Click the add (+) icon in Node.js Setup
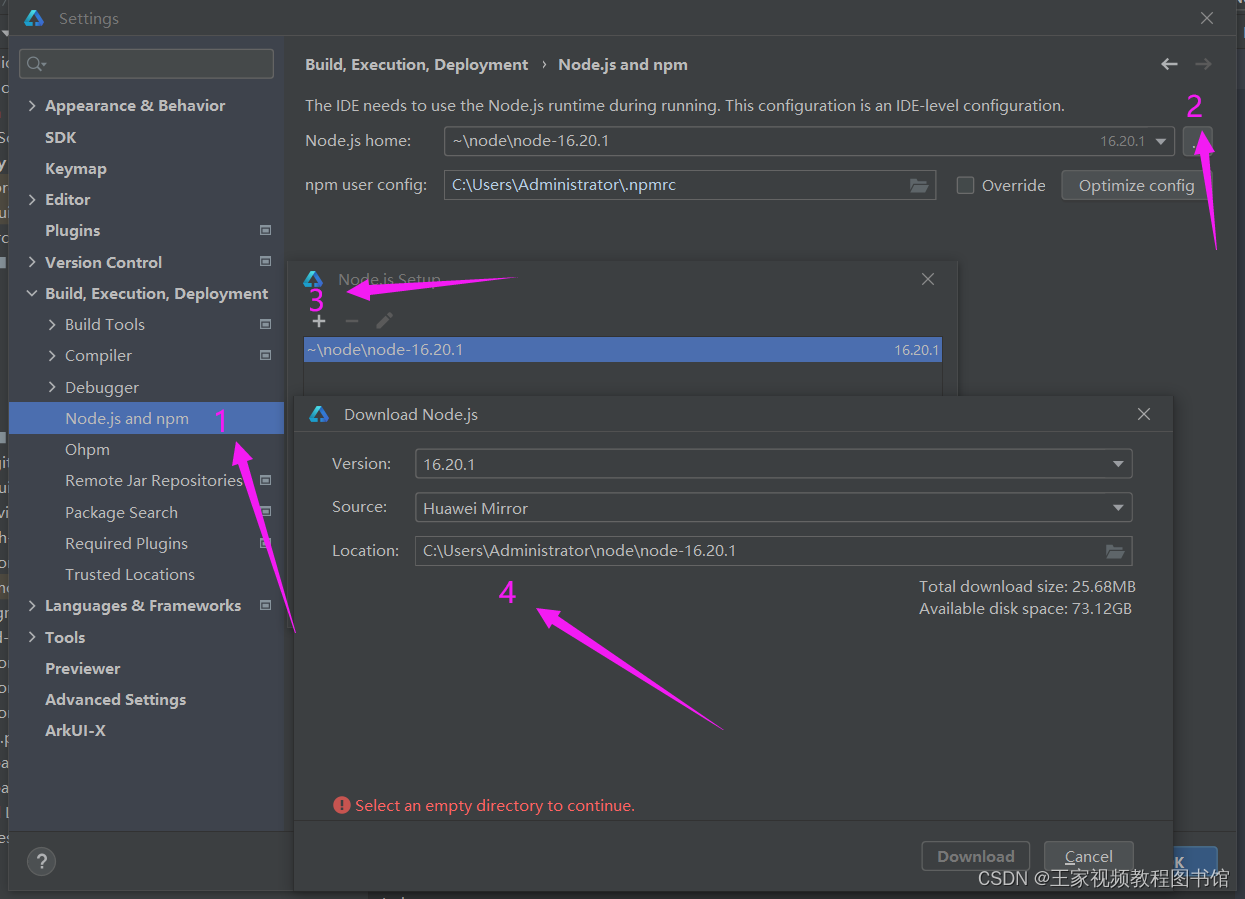Viewport: 1245px width, 899px height. [319, 321]
